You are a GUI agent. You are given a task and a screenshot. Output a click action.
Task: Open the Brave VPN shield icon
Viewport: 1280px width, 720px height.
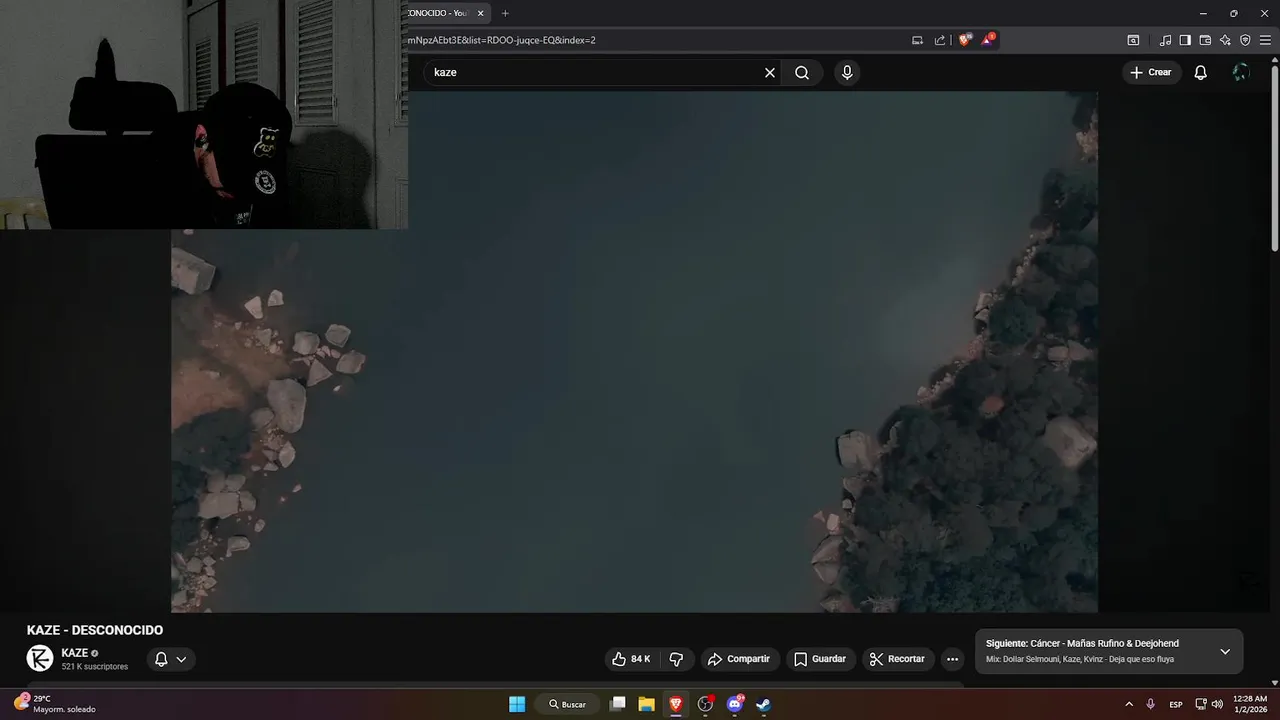pos(1245,40)
